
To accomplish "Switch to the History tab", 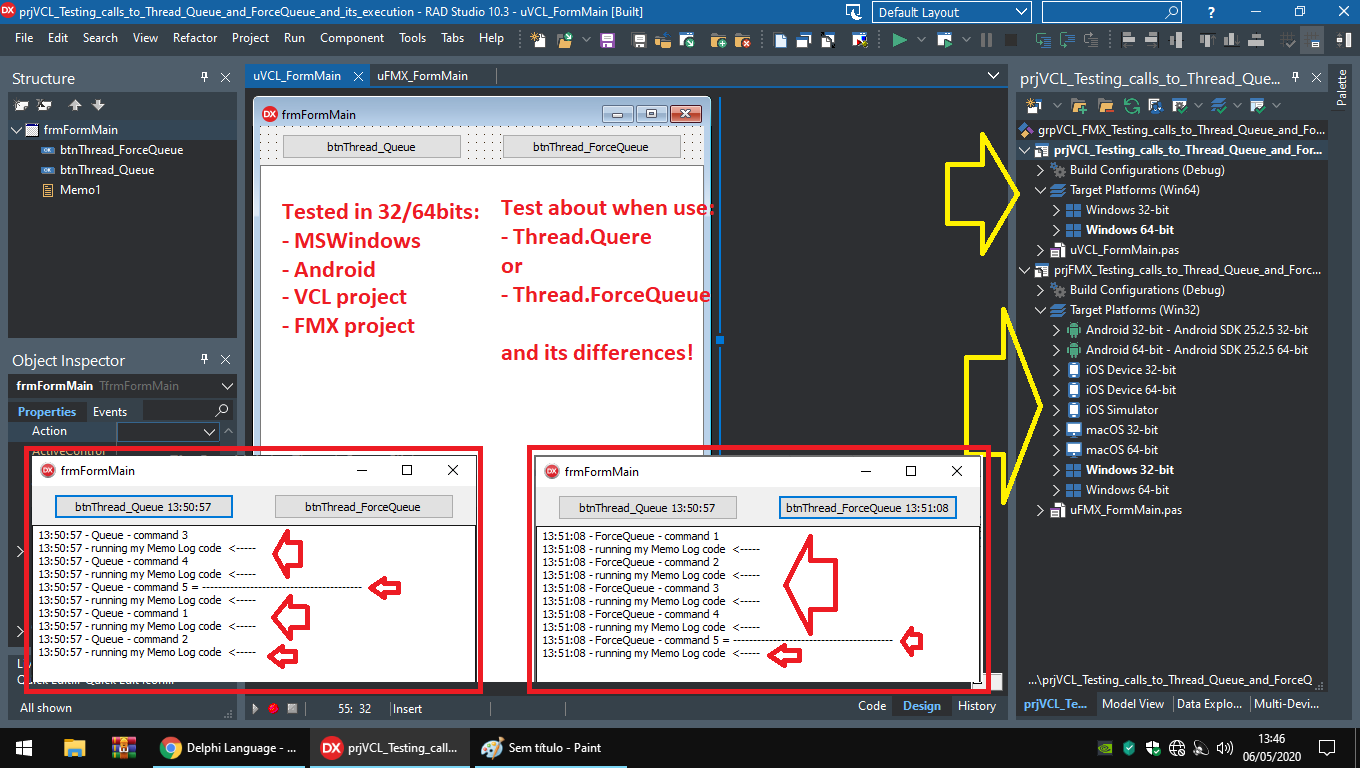I will [x=976, y=706].
